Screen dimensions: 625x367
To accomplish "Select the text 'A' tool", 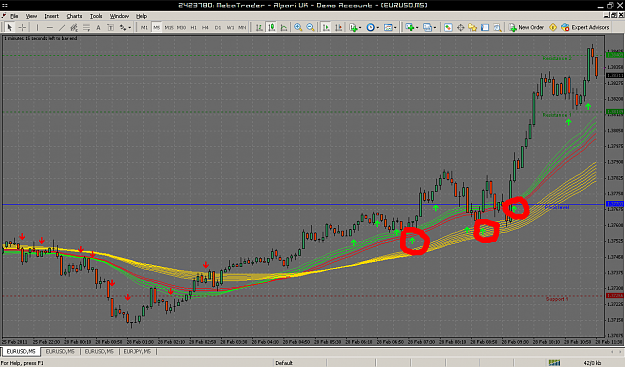I will click(x=98, y=27).
